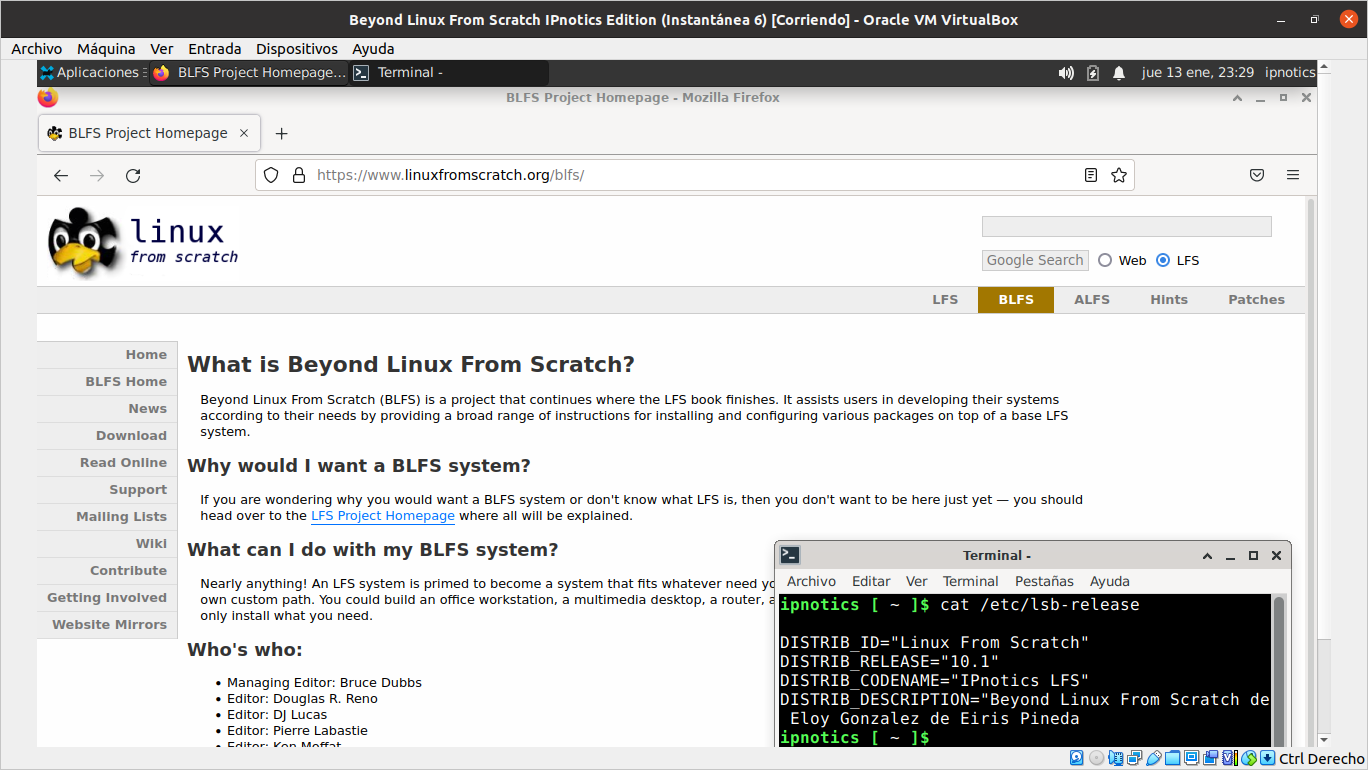Follow the LFS Project Homepage link
Viewport: 1368px width, 770px height.
tap(383, 516)
